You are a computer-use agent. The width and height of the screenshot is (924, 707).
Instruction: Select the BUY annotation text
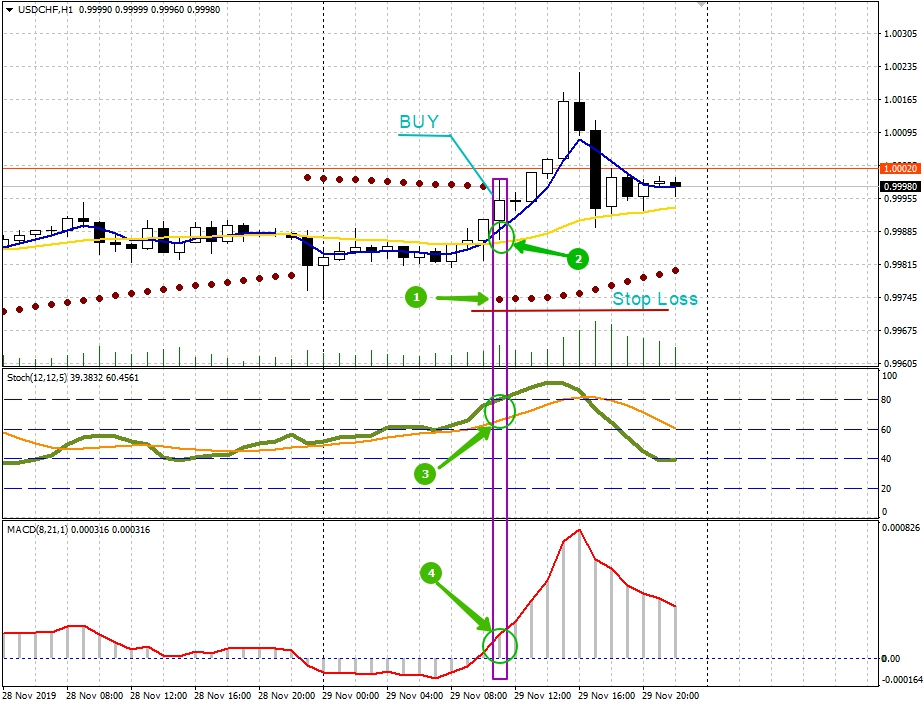pos(419,121)
